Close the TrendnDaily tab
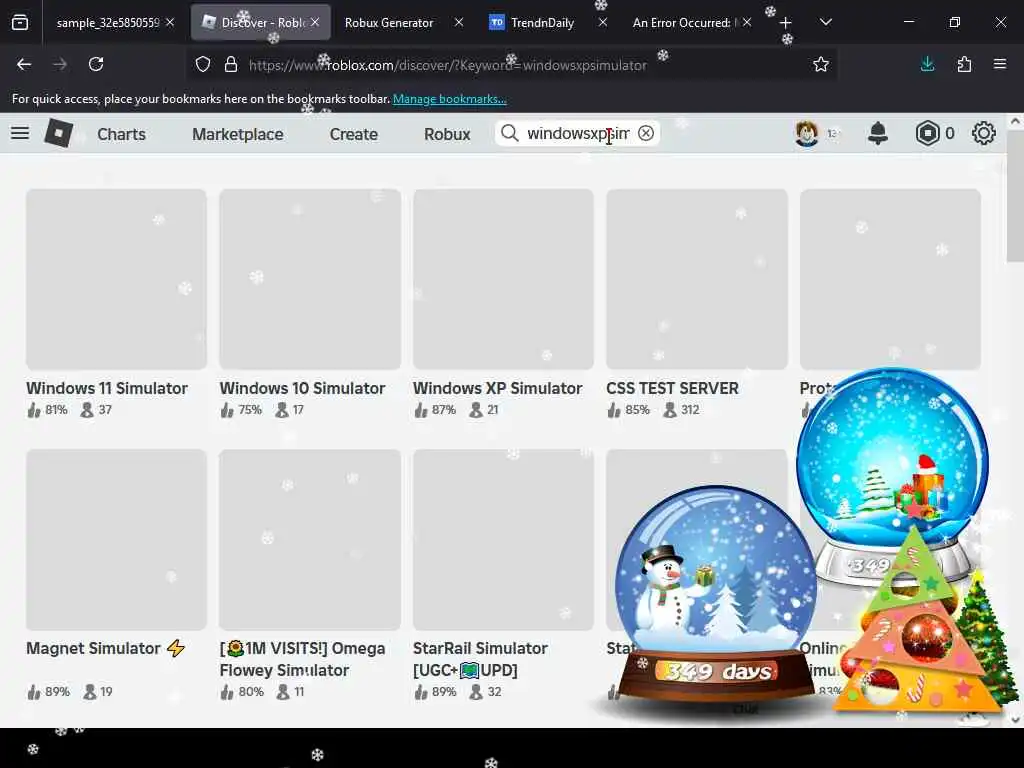1024x768 pixels. click(603, 22)
